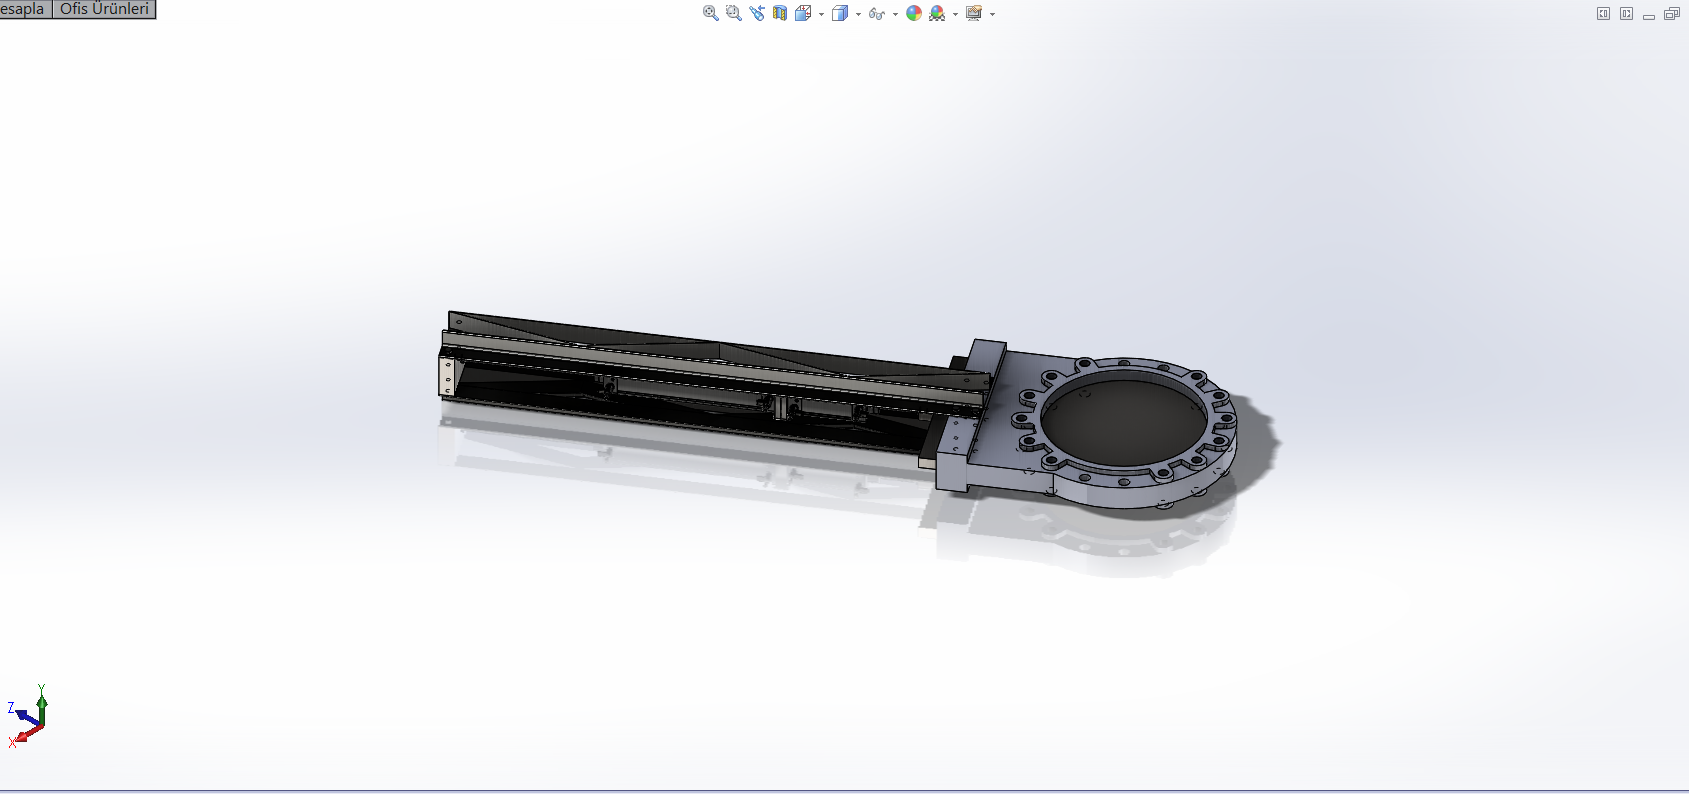
Task: Expand the Display Style dropdown arrow
Action: pyautogui.click(x=858, y=14)
